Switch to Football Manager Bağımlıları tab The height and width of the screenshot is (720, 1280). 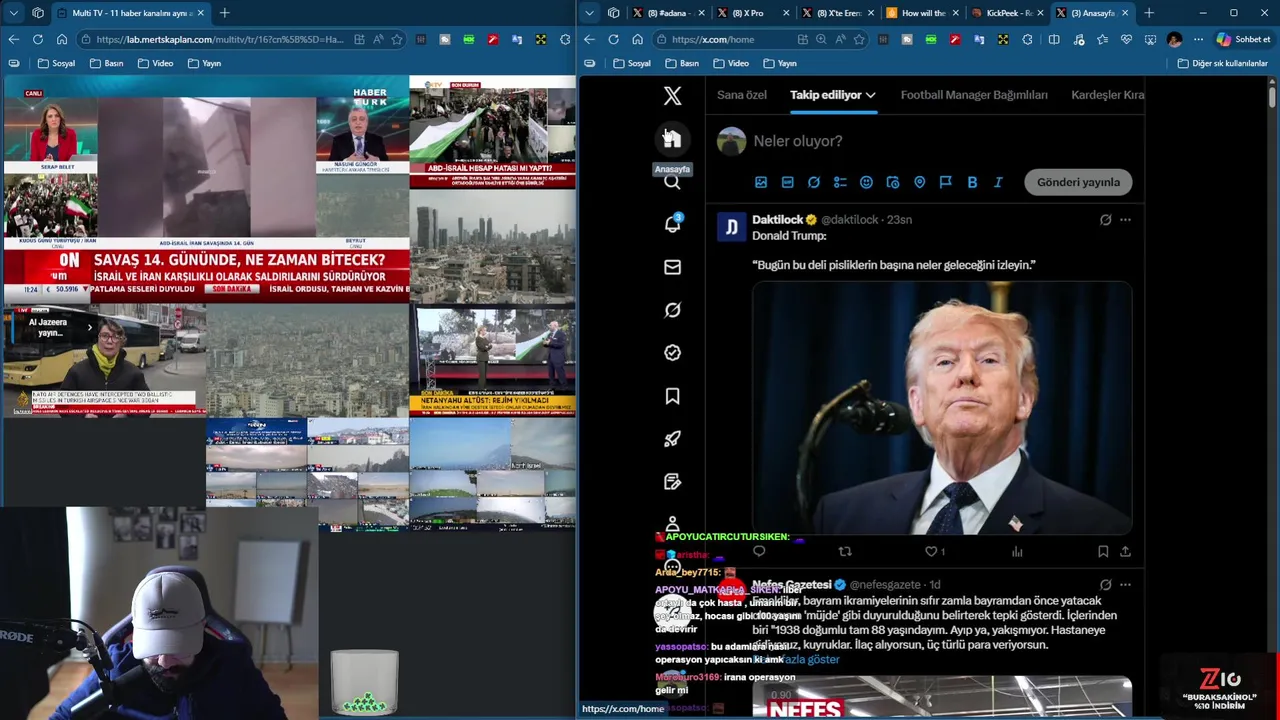point(974,95)
